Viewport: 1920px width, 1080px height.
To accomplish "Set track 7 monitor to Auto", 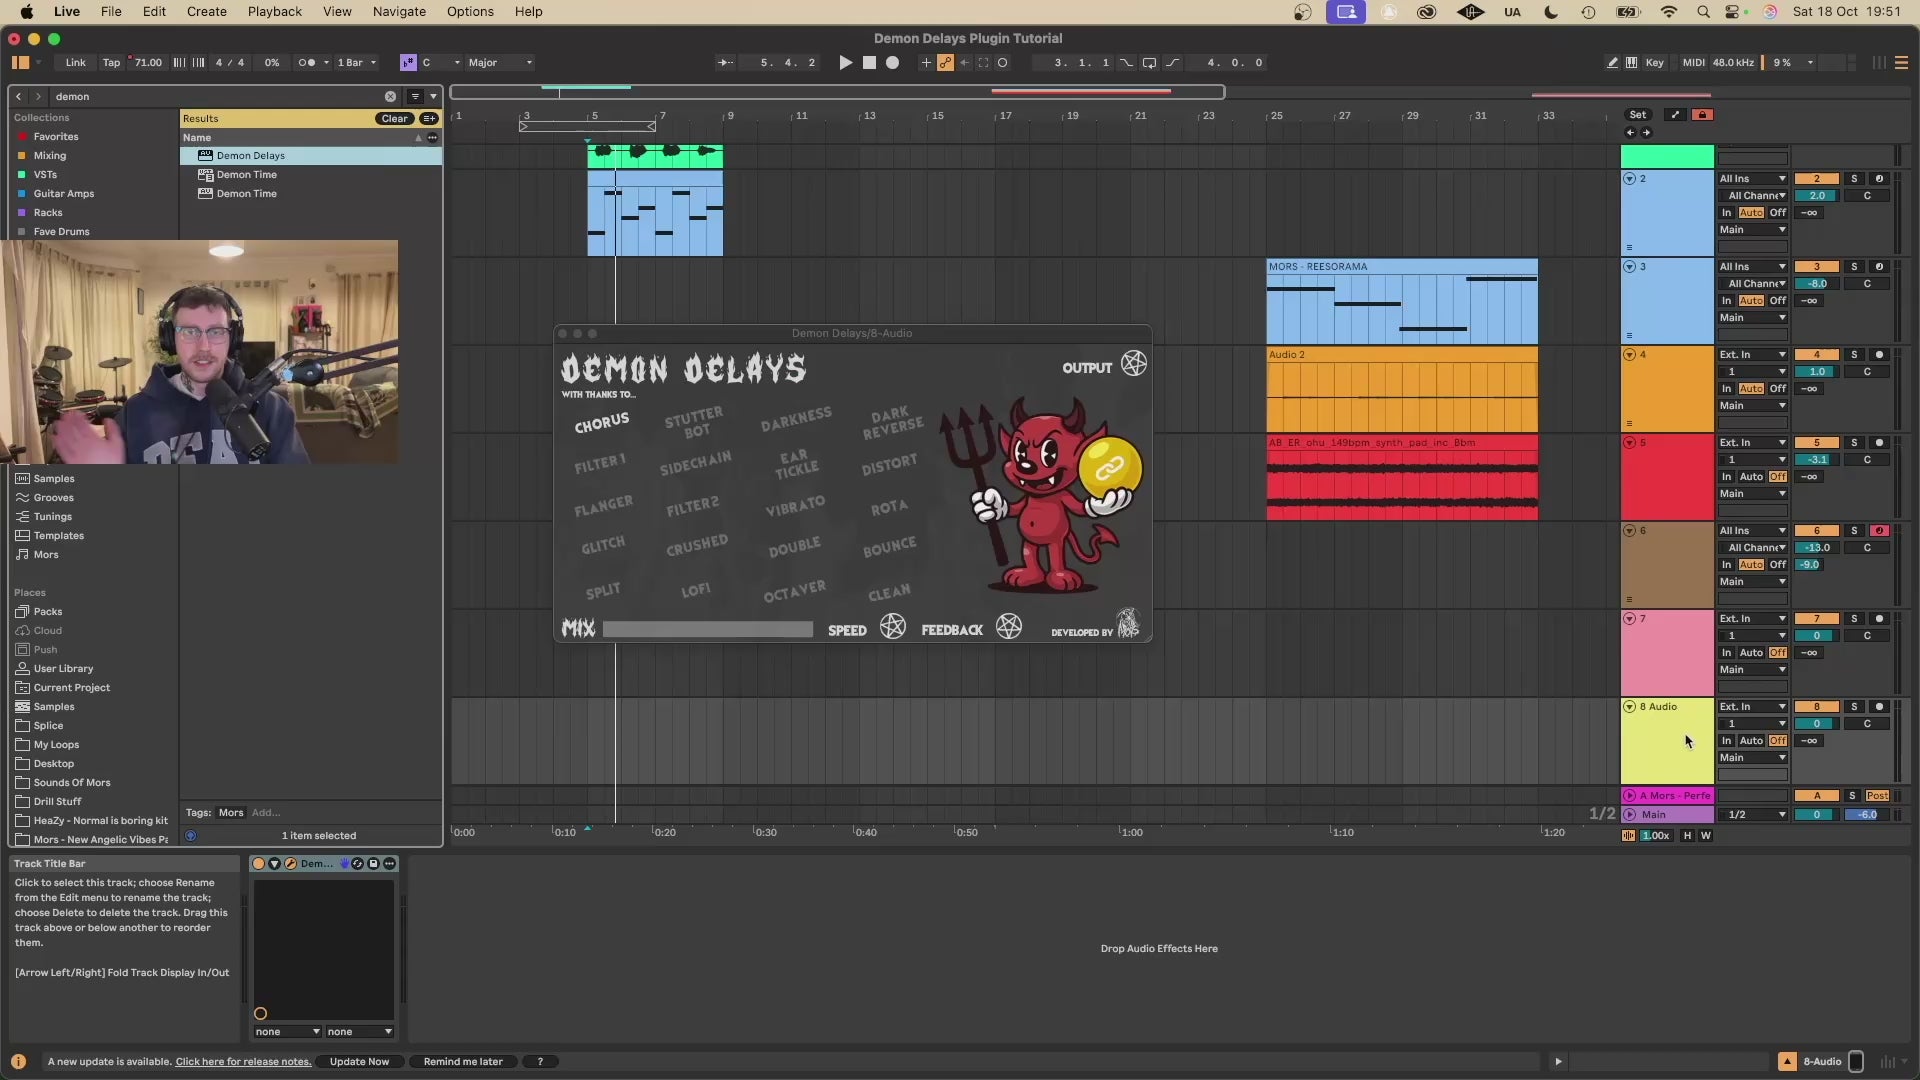I will coord(1751,653).
